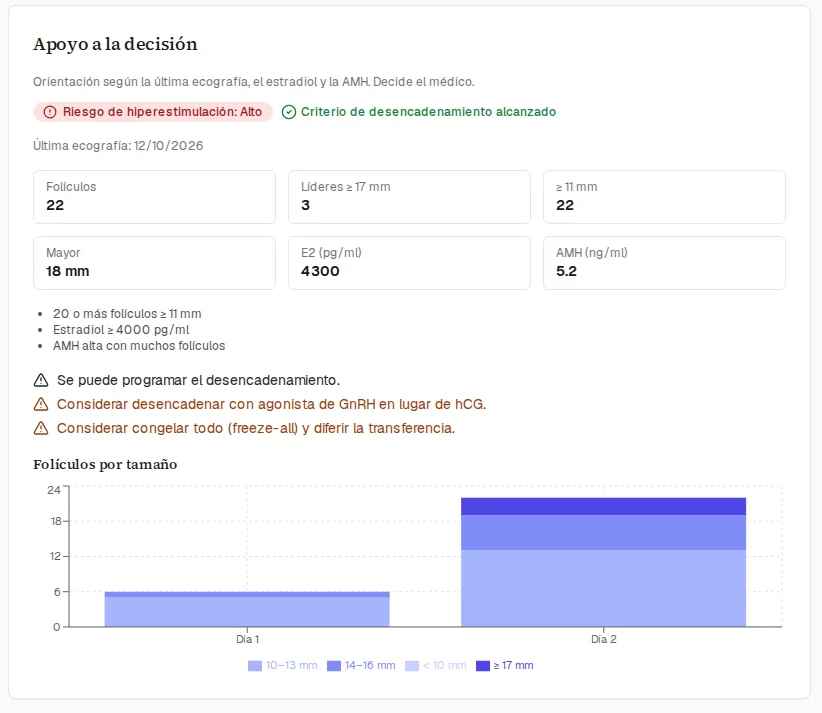
Task: Click the alert icon in the hyperstimulation risk badge
Action: (x=50, y=112)
